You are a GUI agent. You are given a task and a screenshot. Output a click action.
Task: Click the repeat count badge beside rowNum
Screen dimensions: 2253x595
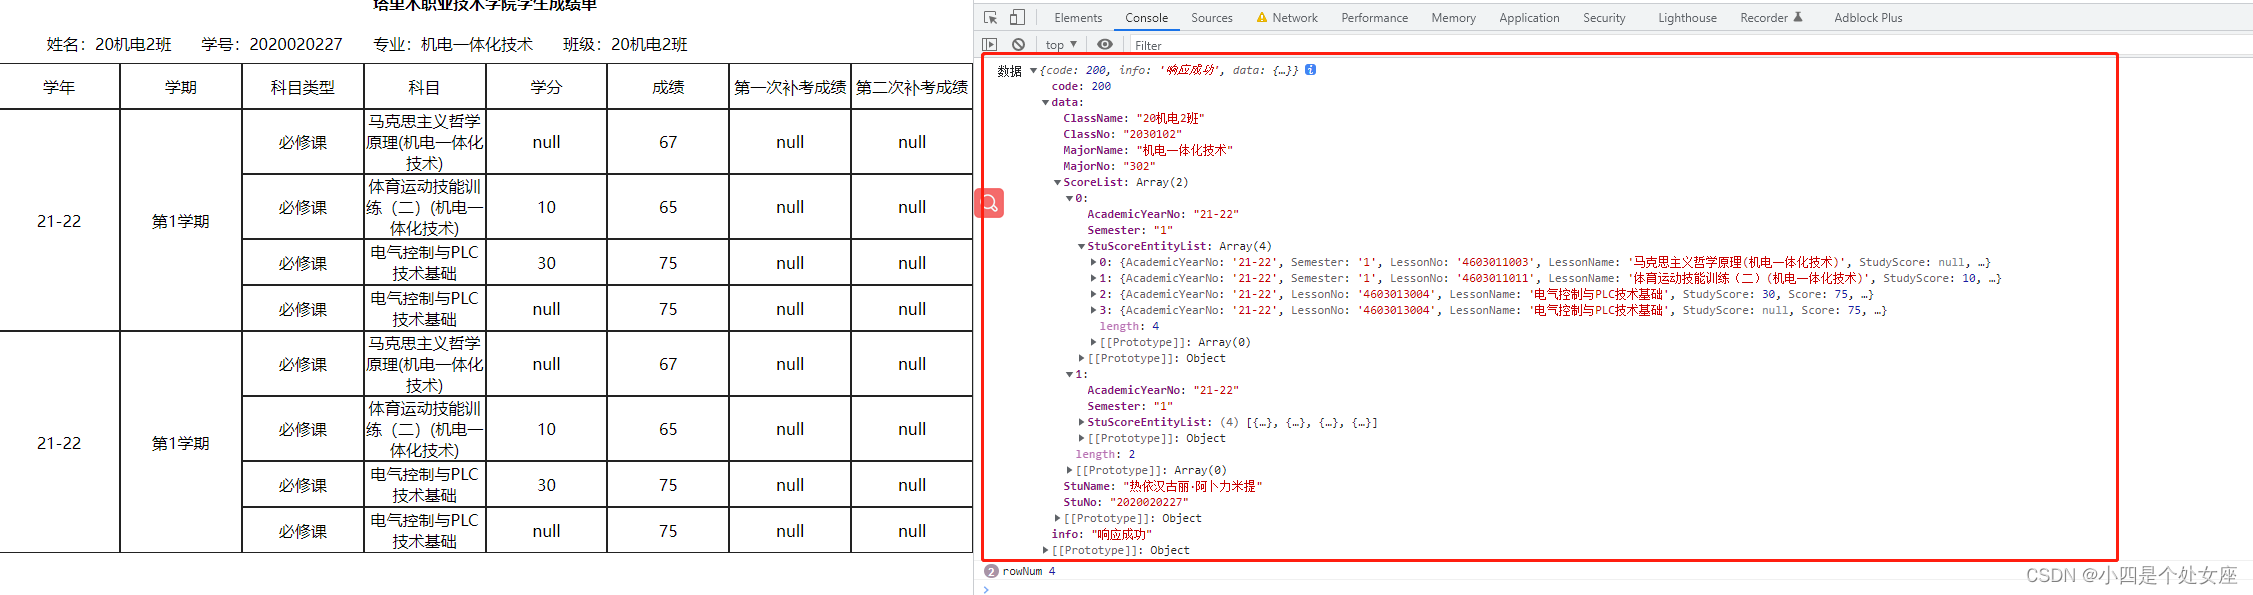point(991,571)
